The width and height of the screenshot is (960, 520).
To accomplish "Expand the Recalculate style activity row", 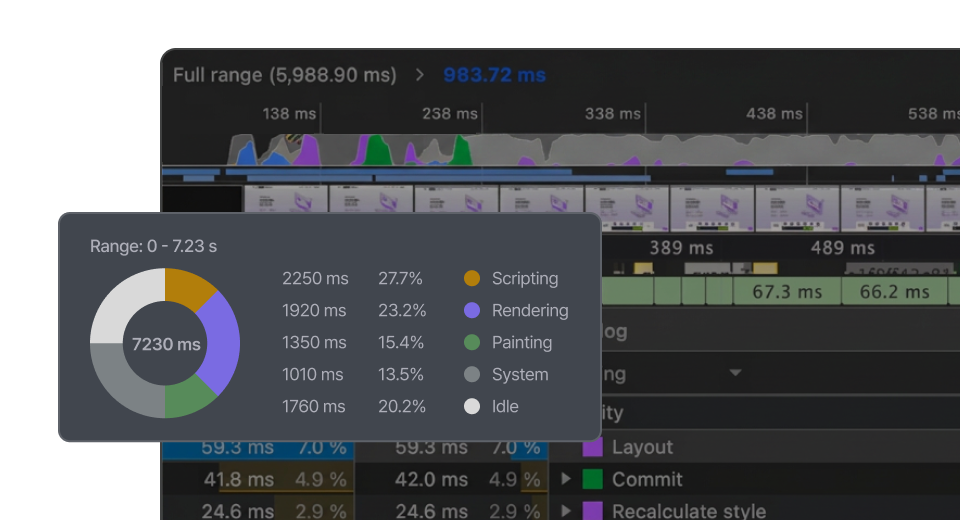I will 566,511.
